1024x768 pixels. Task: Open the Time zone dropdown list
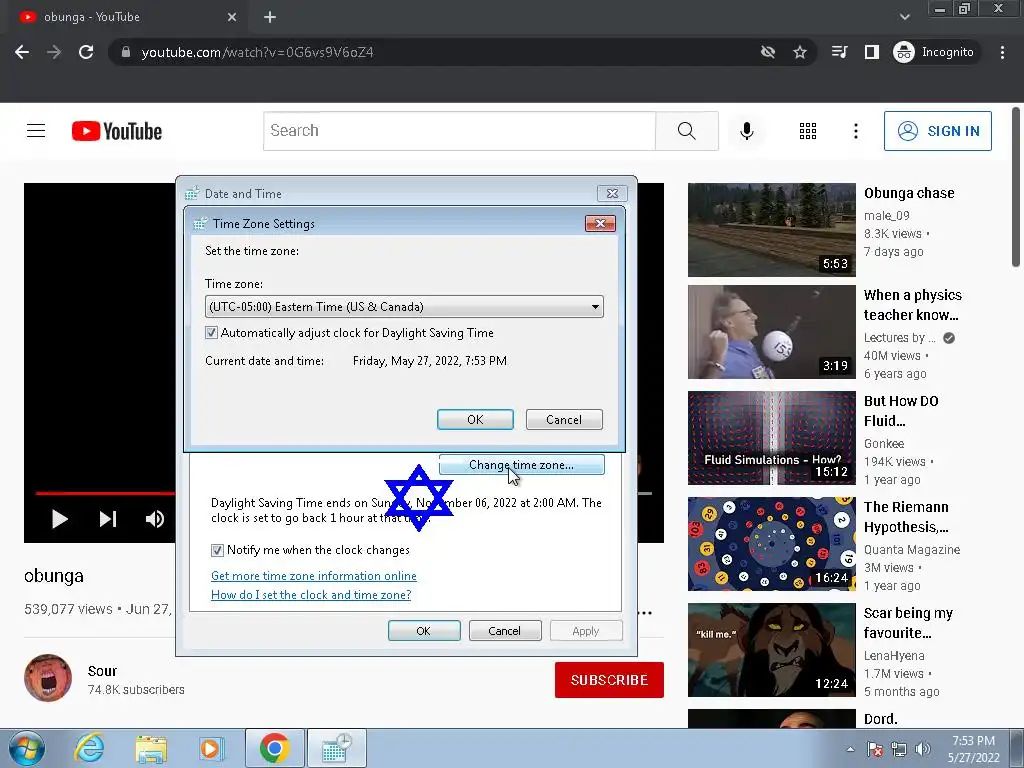404,306
